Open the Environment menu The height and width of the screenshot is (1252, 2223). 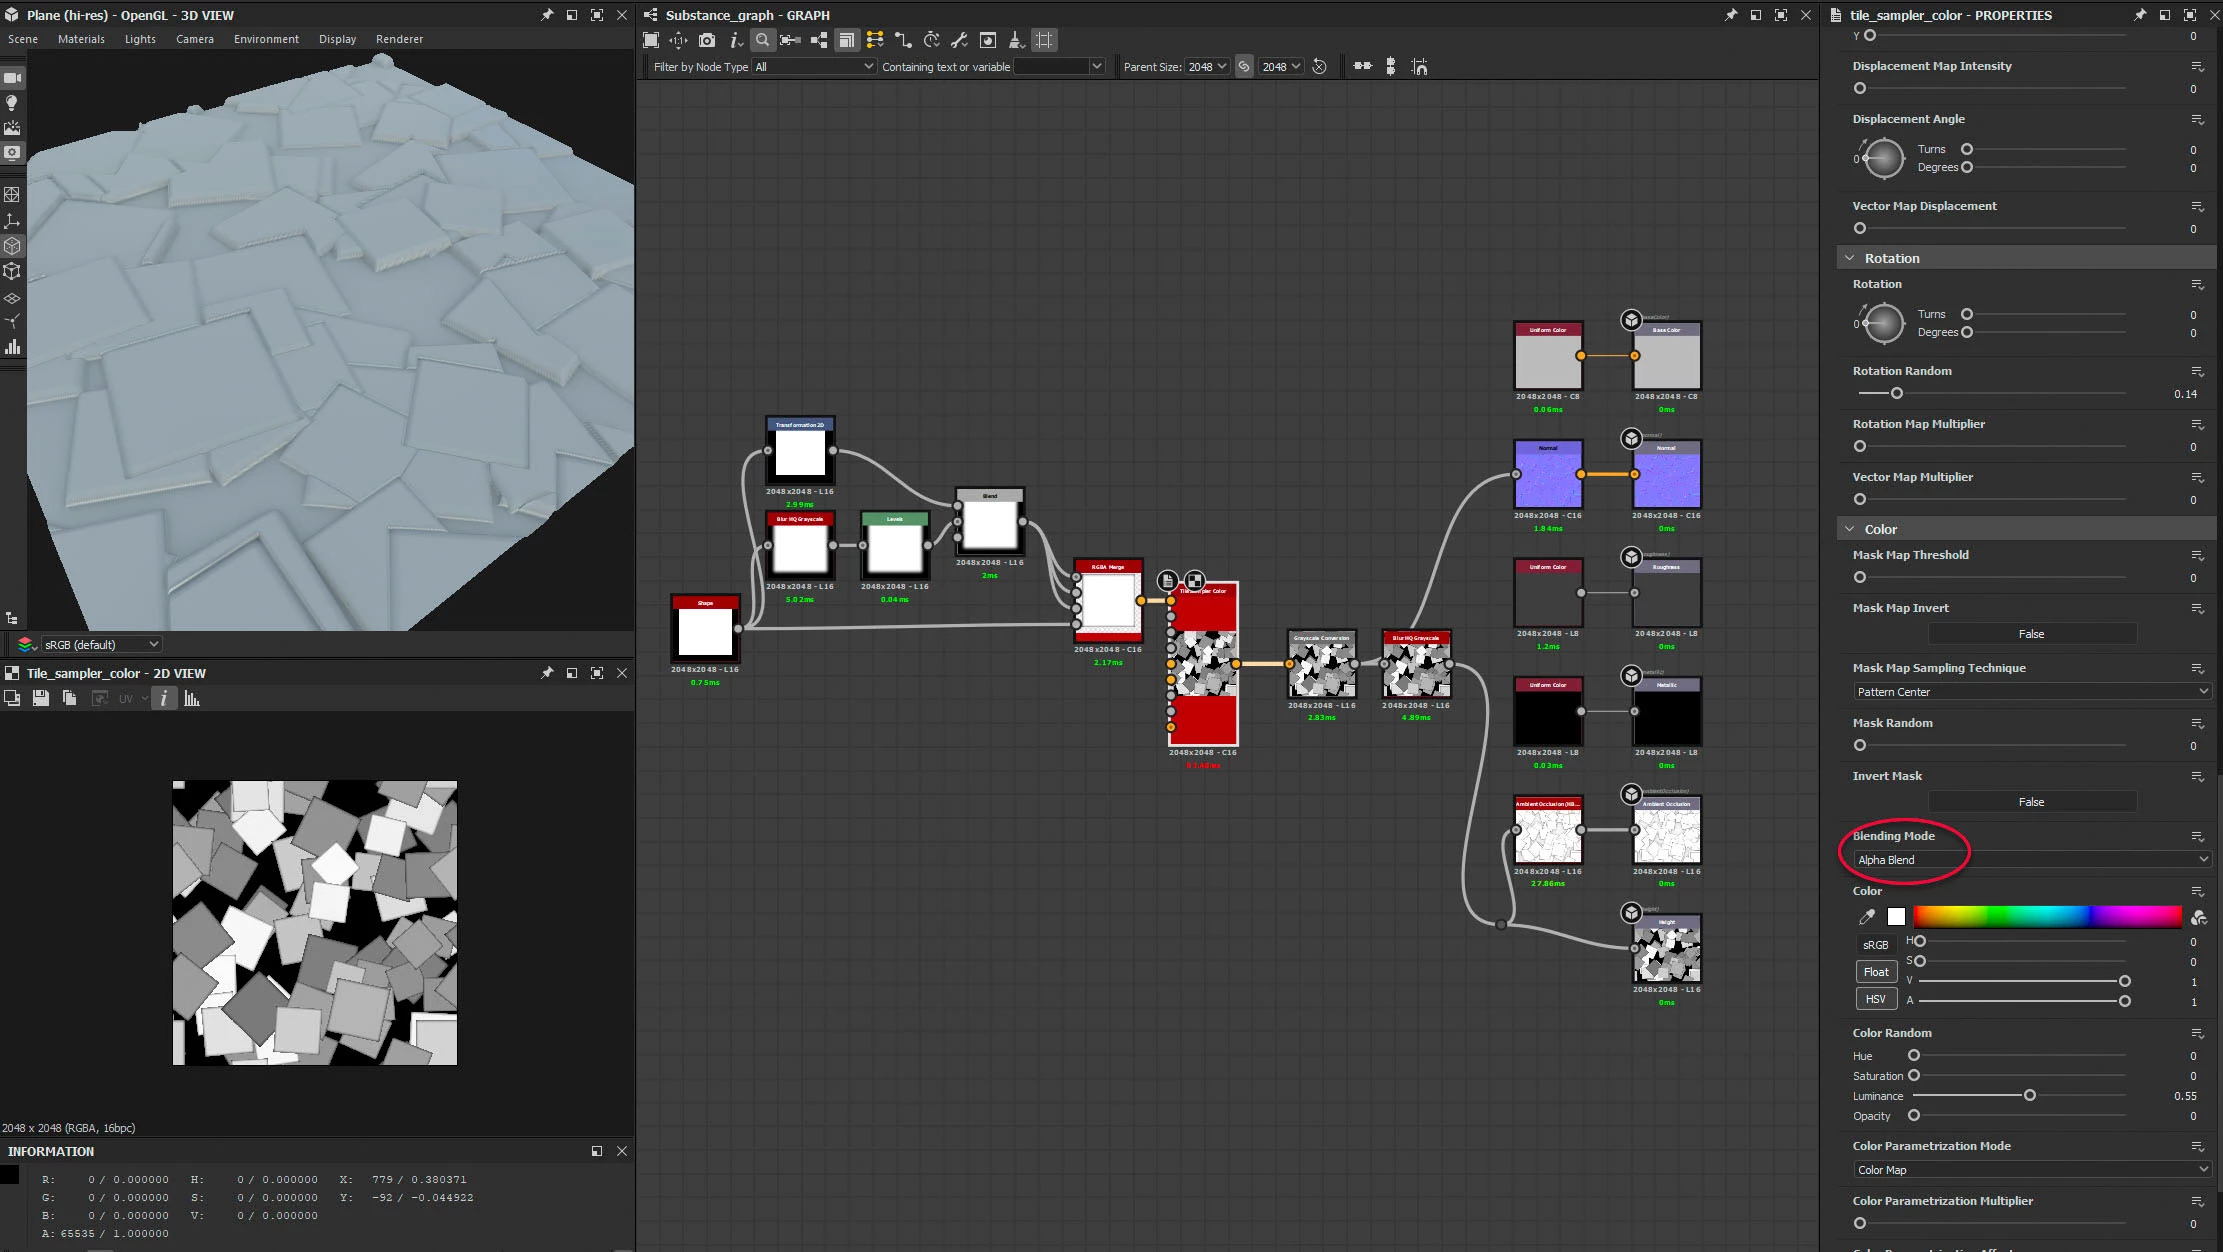[266, 39]
